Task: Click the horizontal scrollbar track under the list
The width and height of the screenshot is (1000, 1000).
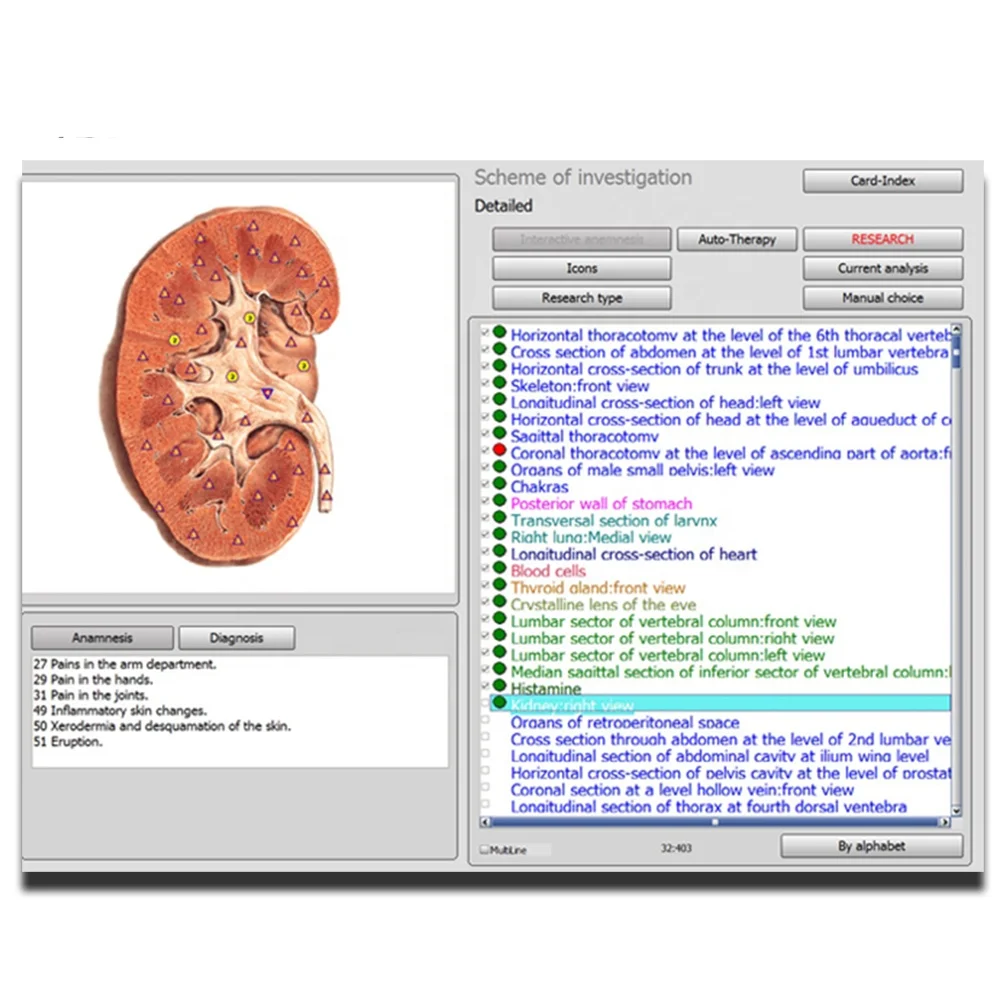Action: click(714, 822)
